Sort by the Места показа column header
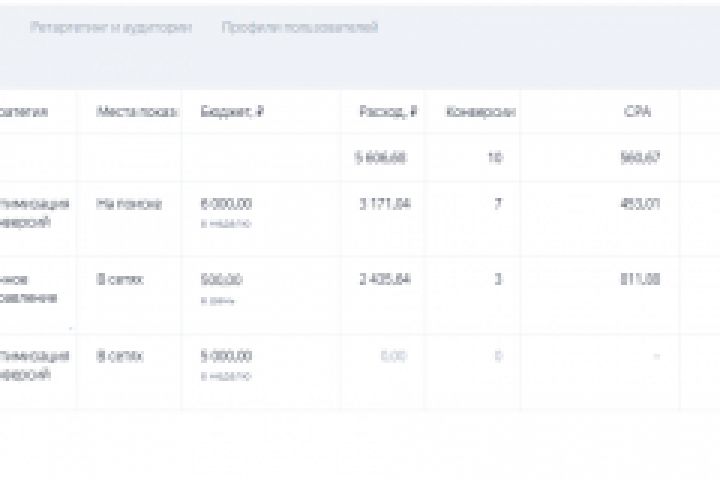720x480 pixels. (136, 112)
